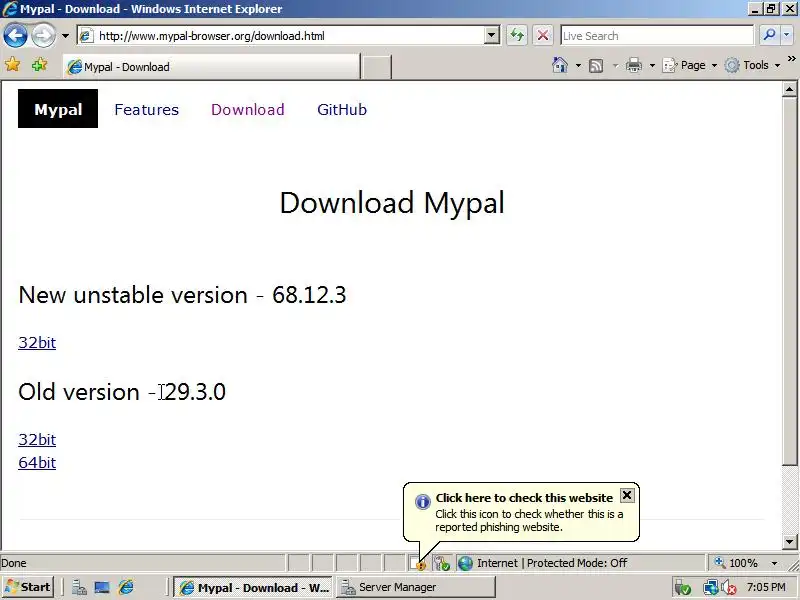Click the scrollbar down arrow

point(789,542)
